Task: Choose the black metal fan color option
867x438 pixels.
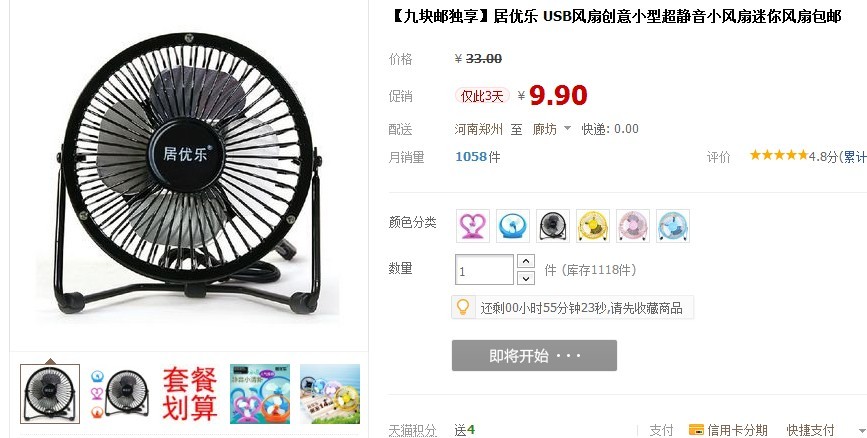Action: click(553, 226)
